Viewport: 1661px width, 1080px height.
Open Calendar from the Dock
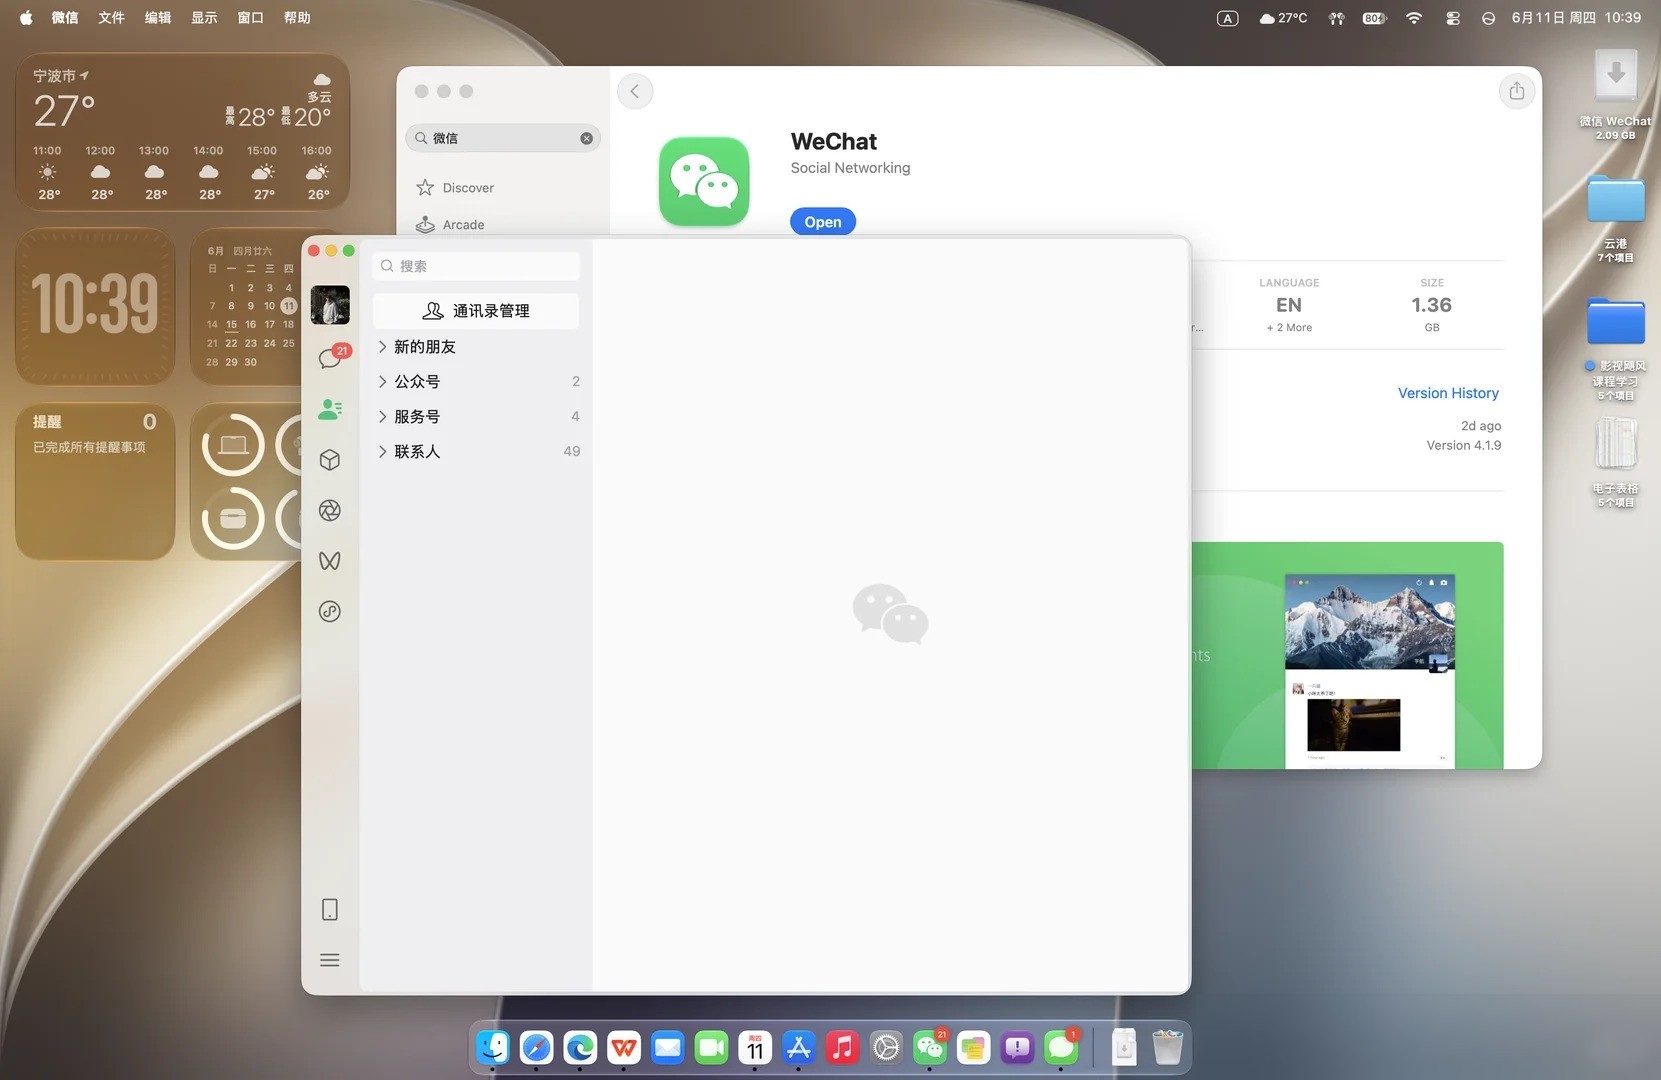click(755, 1047)
